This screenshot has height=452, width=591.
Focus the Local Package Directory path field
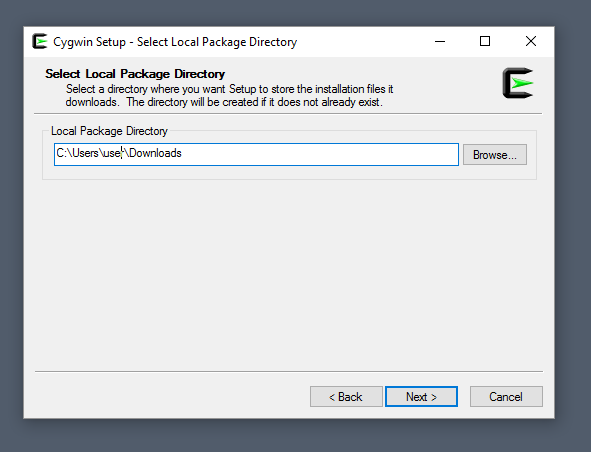coord(256,154)
